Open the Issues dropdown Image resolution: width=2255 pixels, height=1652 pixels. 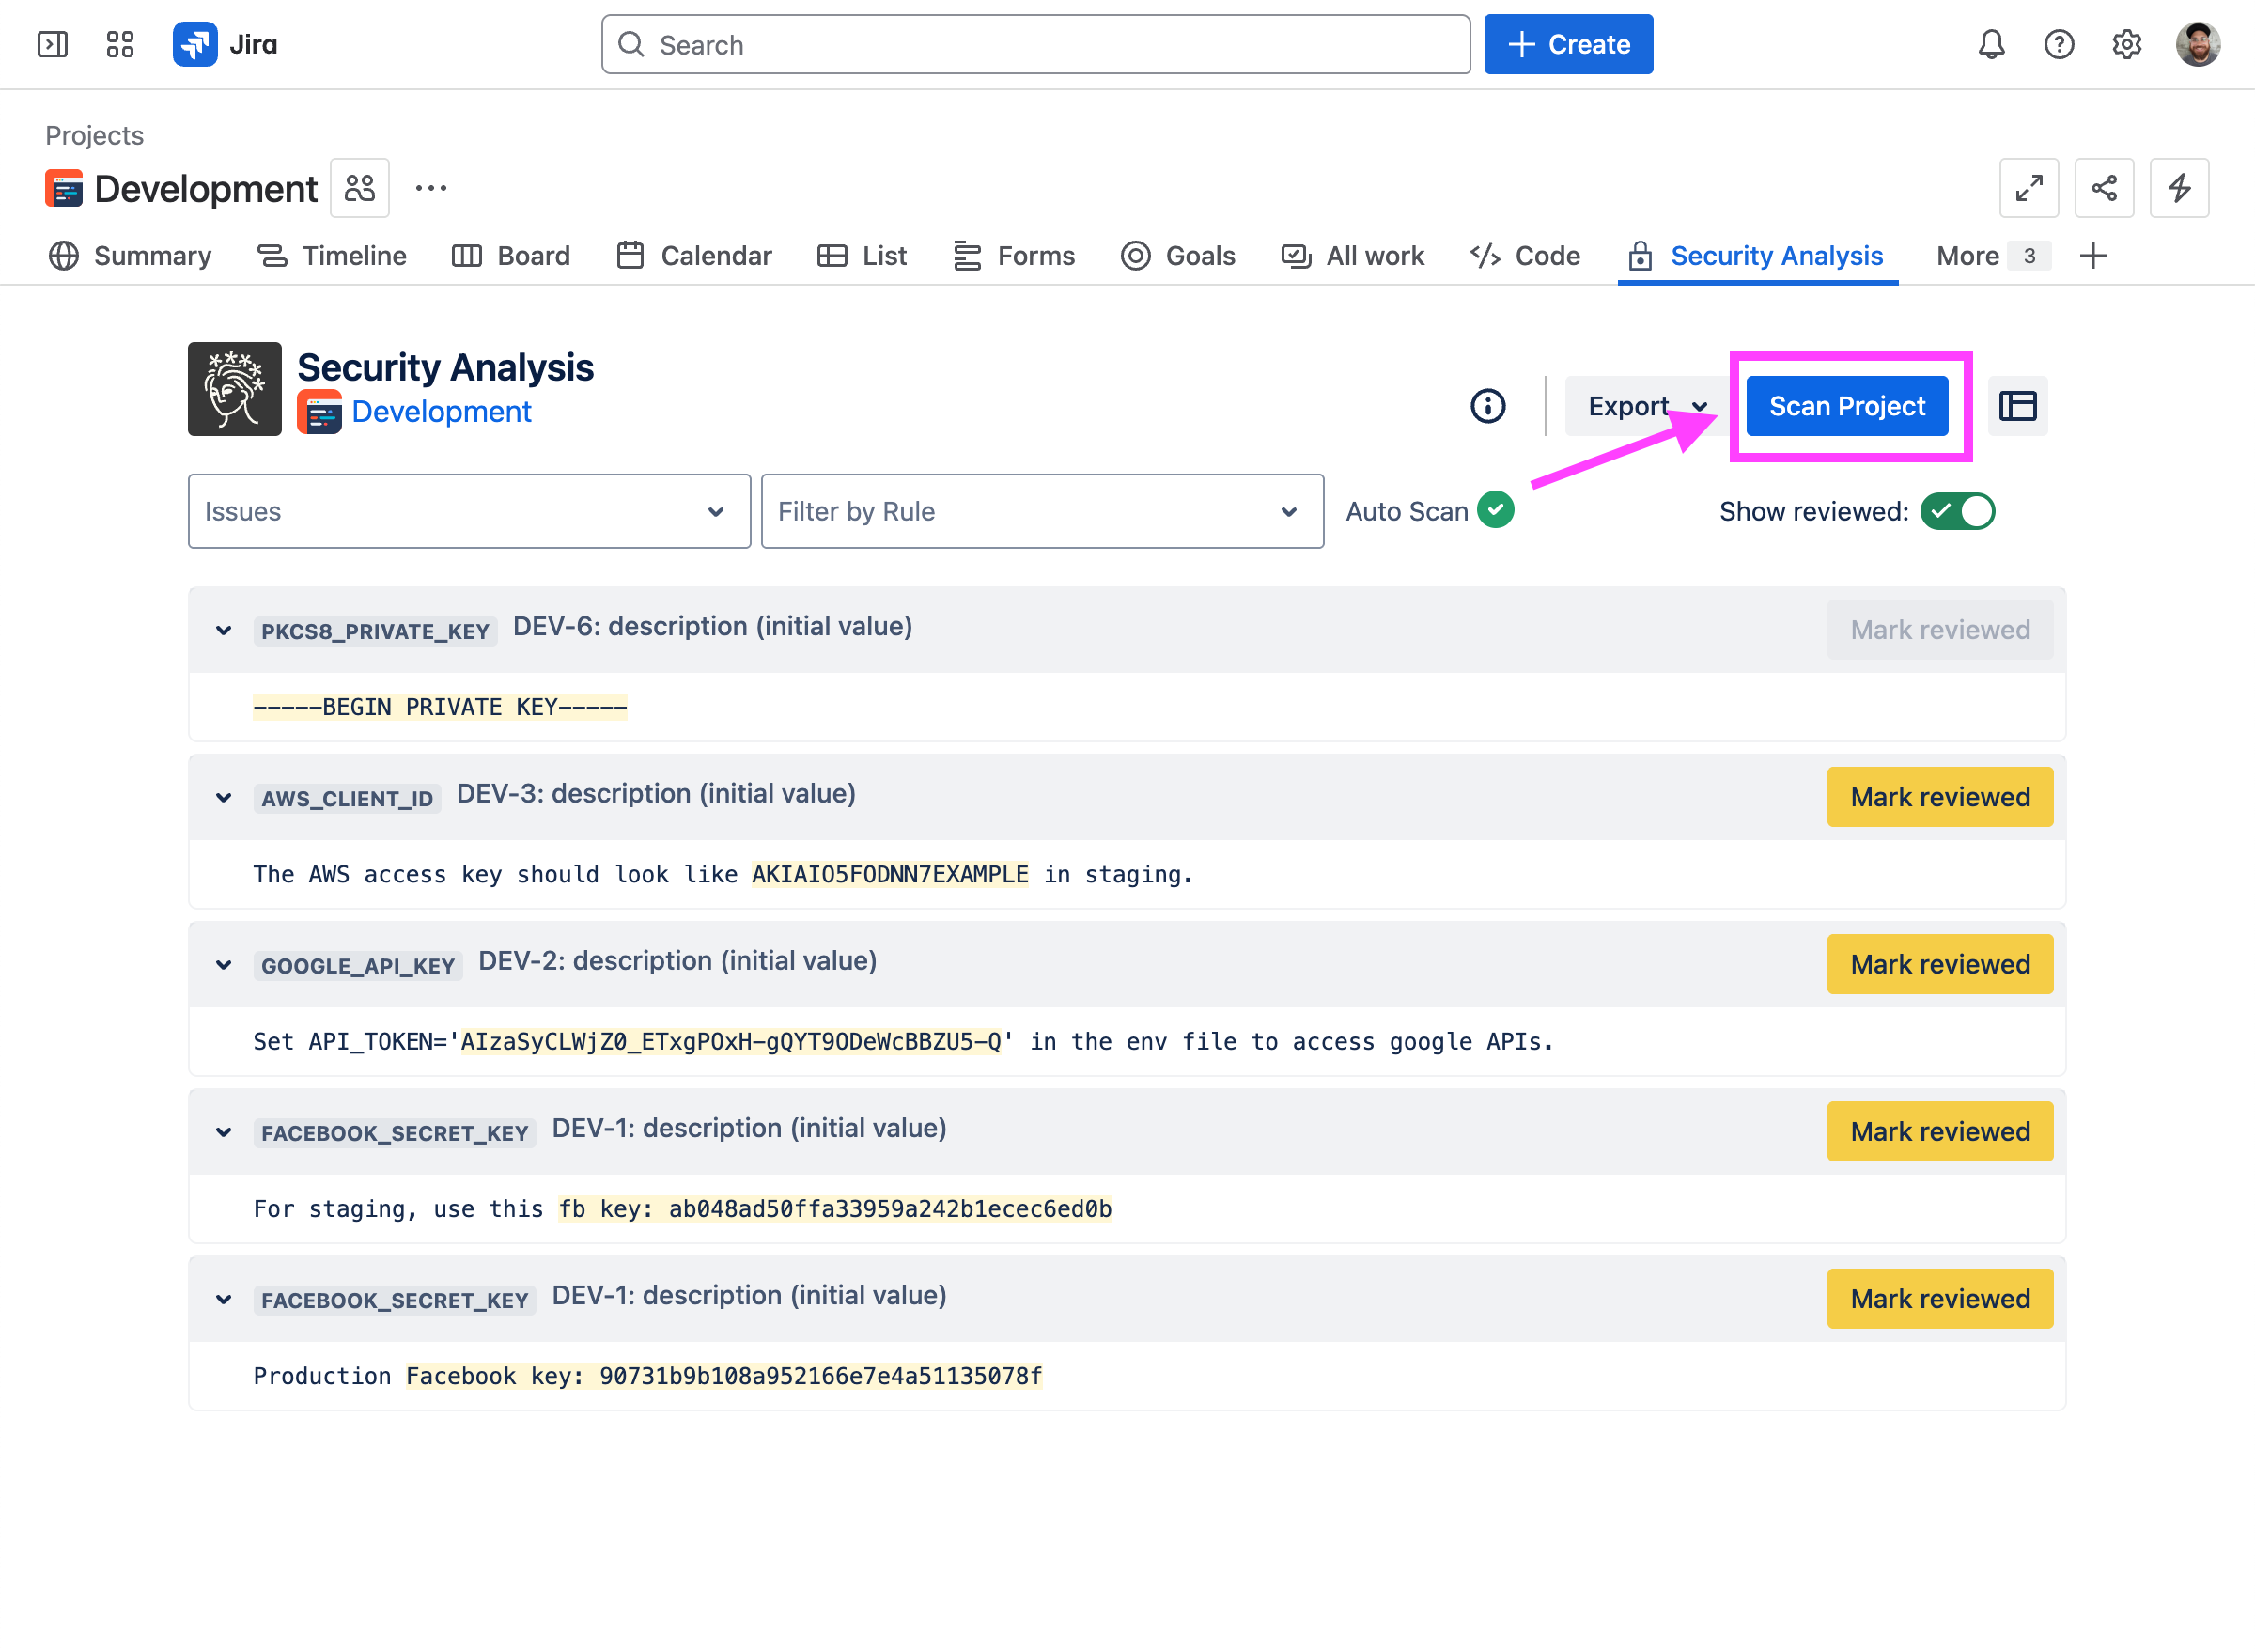coord(469,511)
